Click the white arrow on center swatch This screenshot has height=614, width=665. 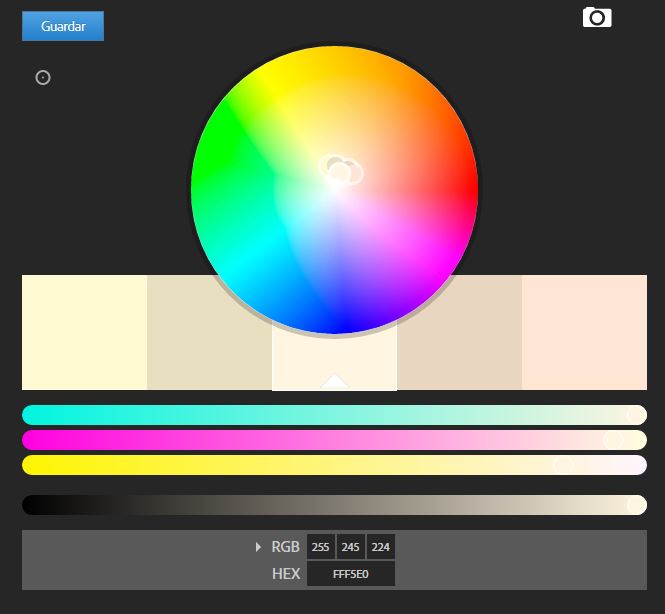pos(335,381)
